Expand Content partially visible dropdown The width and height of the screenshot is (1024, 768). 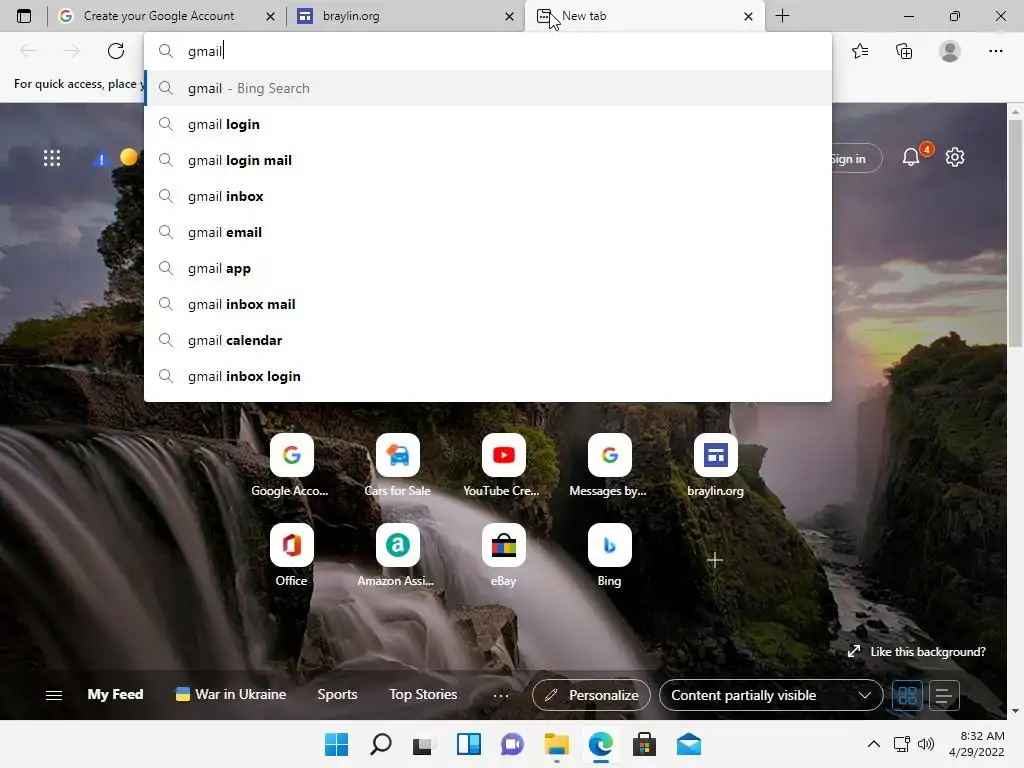(x=771, y=695)
